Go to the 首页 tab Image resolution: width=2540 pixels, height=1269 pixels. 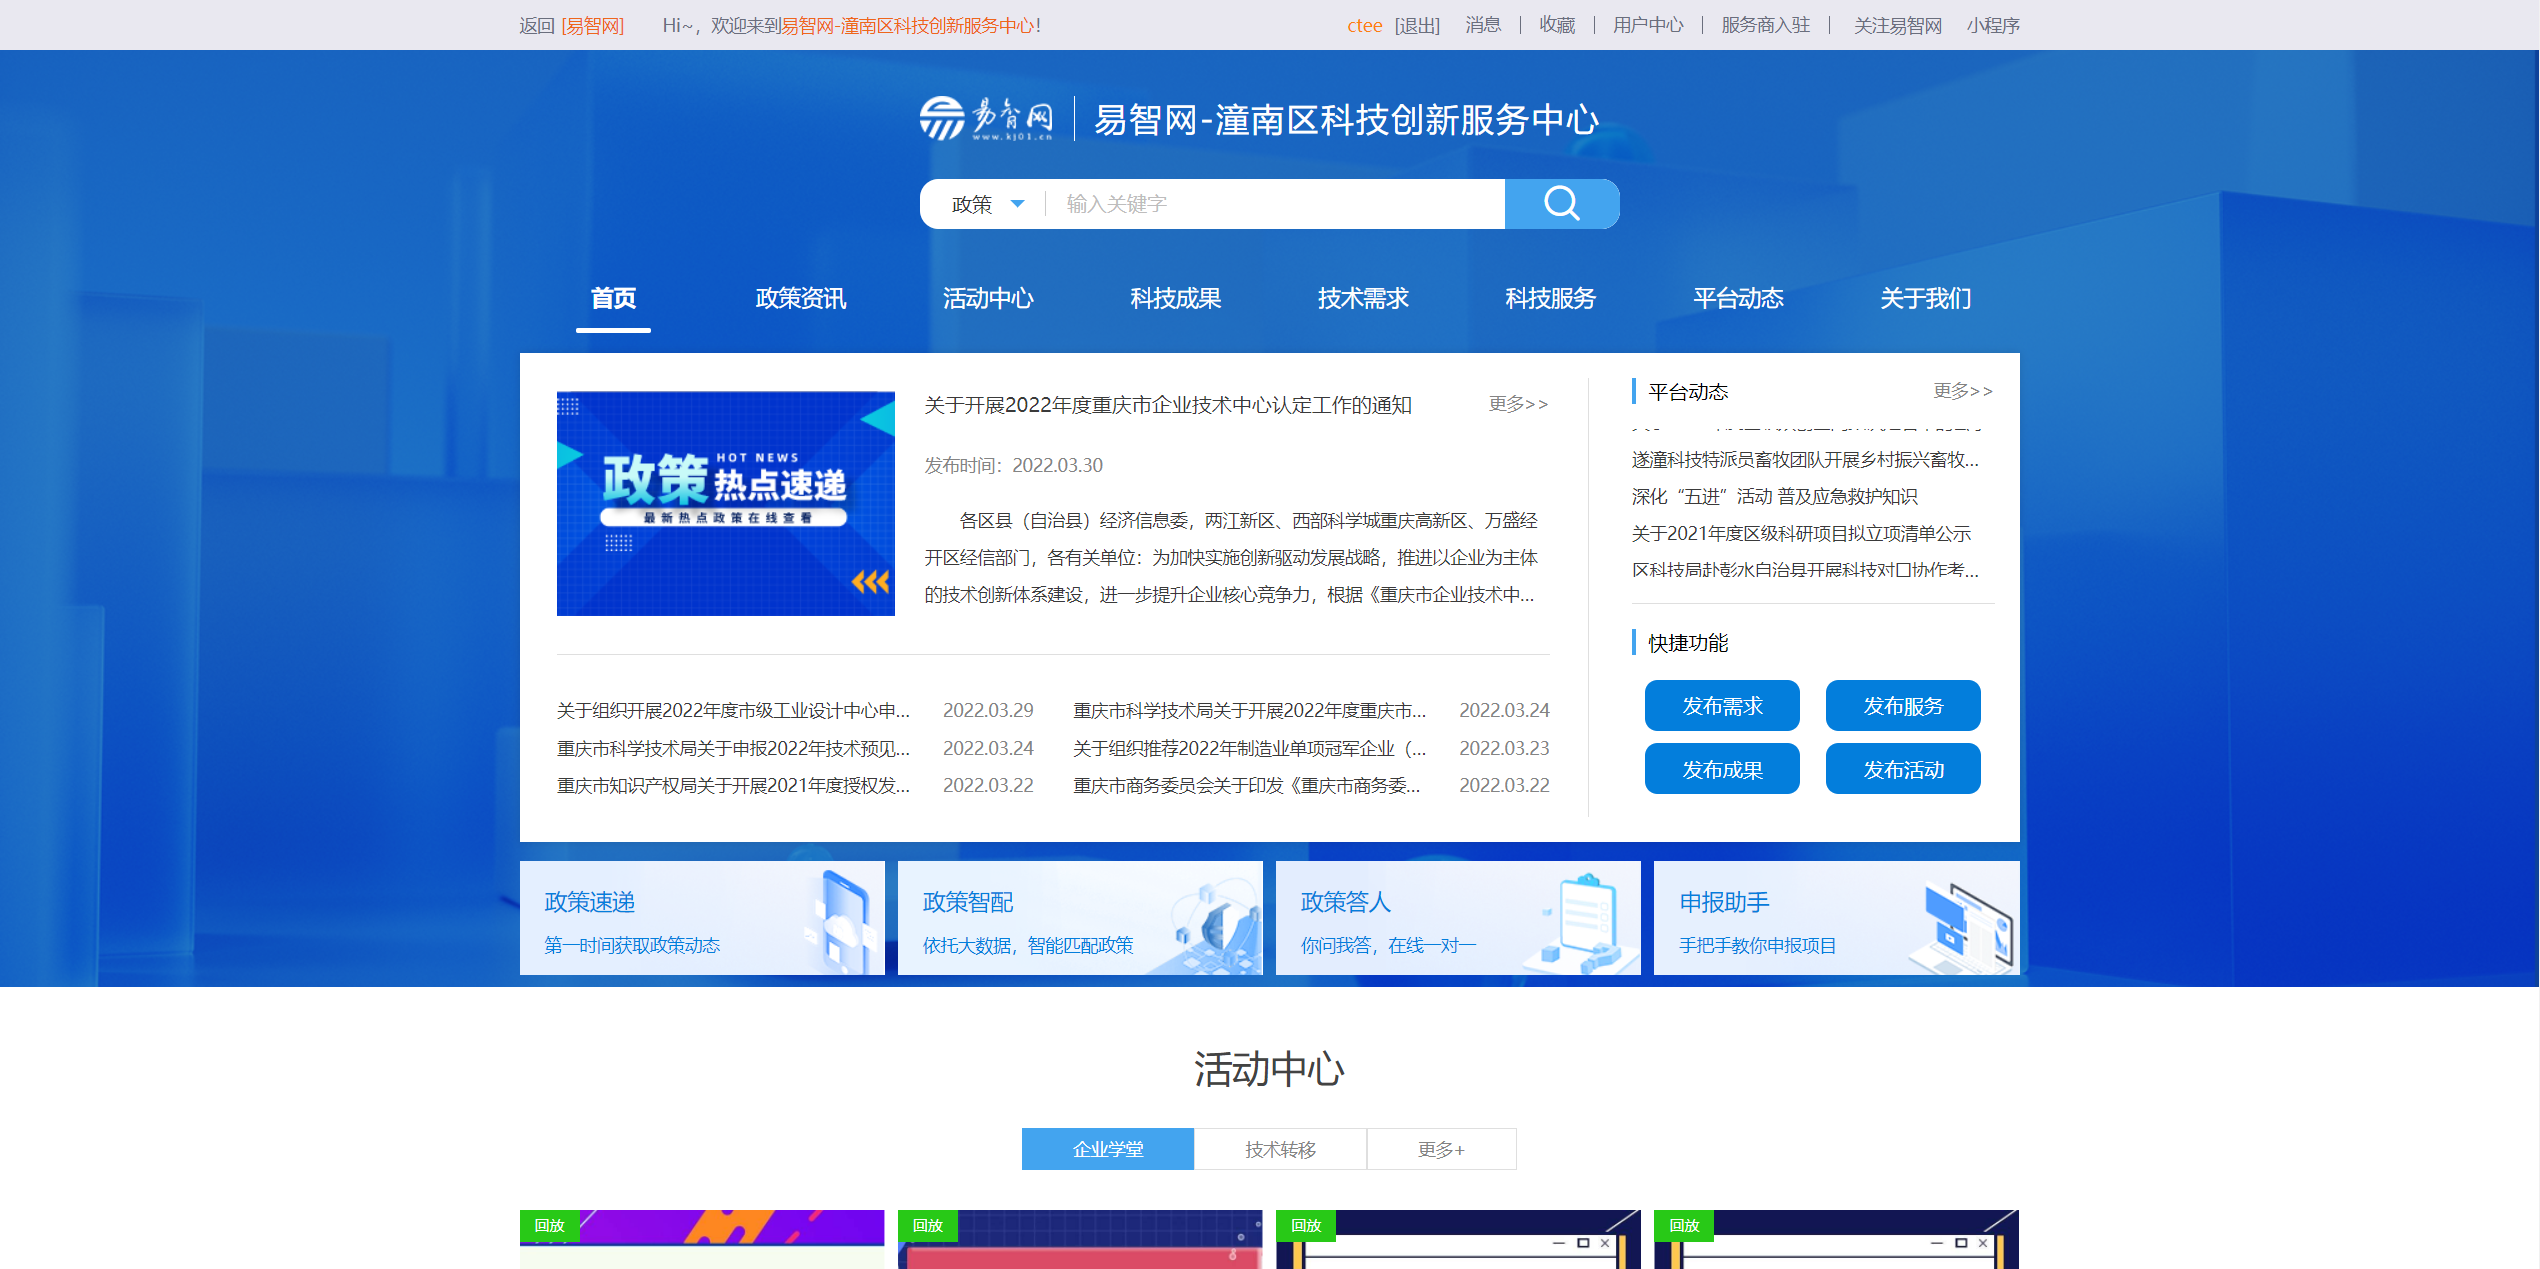pos(613,298)
